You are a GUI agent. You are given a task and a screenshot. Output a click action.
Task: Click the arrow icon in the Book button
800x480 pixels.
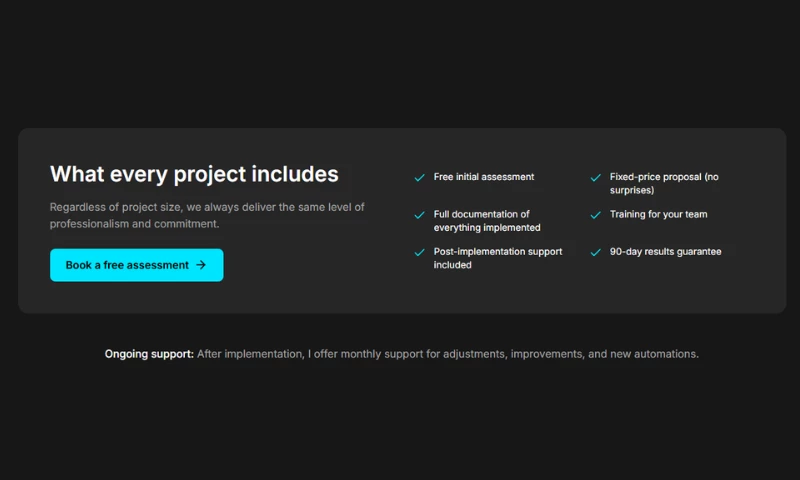click(201, 265)
